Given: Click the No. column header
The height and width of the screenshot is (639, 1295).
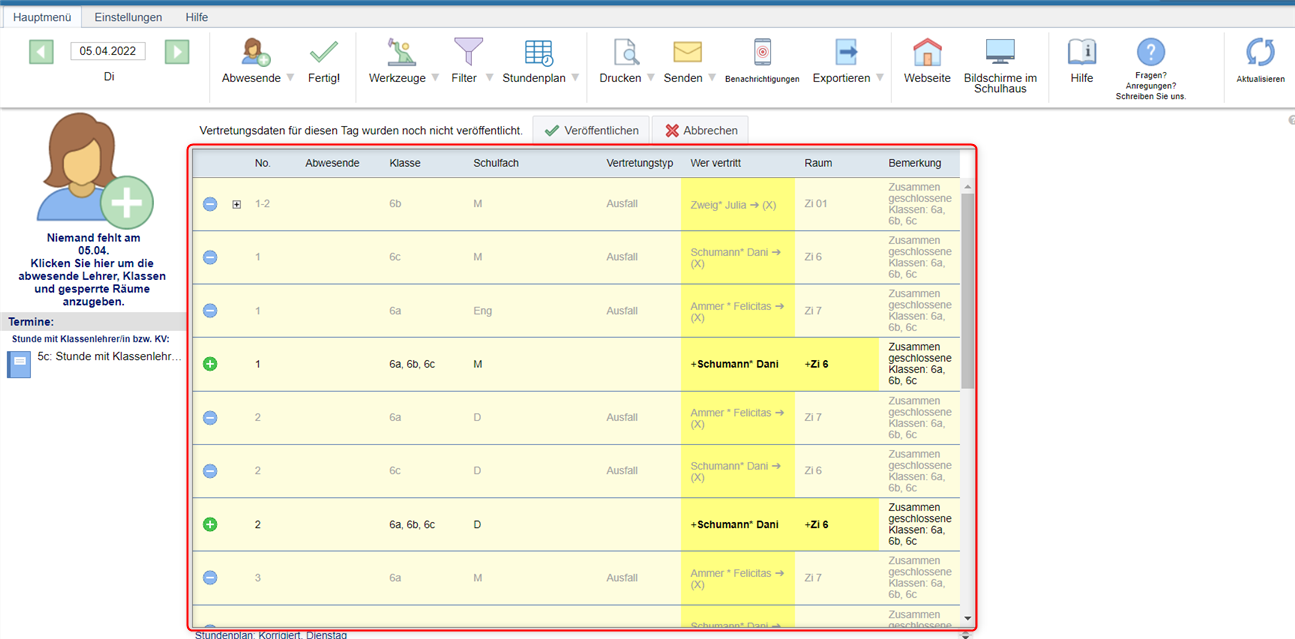Looking at the screenshot, I should pos(263,163).
